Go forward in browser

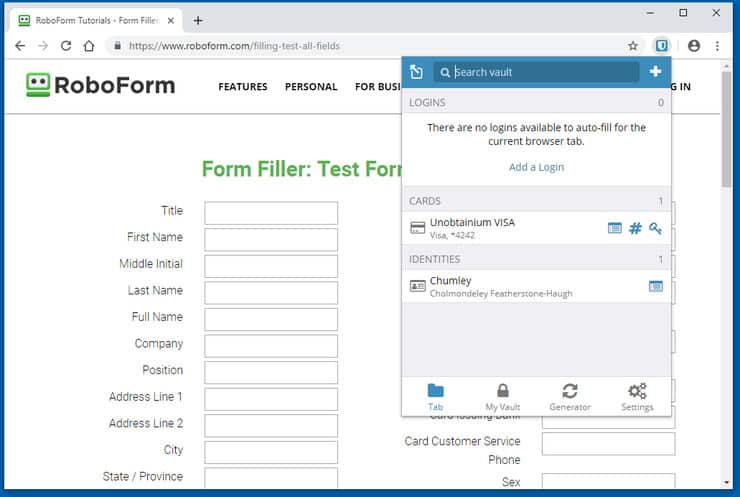tap(43, 46)
